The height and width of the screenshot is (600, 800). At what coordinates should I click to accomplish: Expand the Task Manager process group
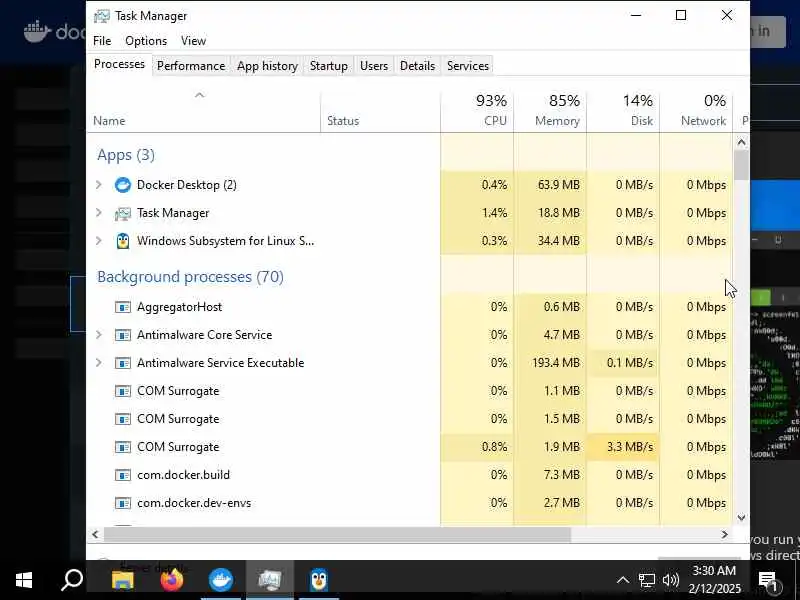coord(99,213)
